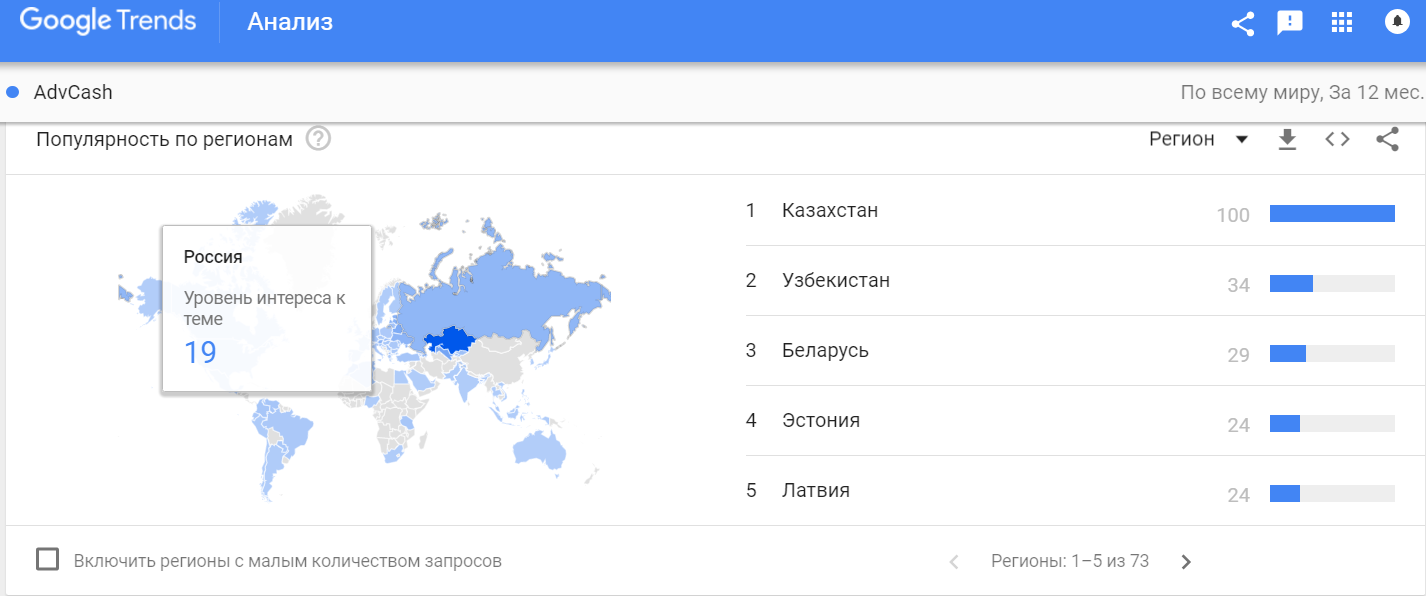Click the embed code icon
The image size is (1426, 596).
tap(1337, 140)
